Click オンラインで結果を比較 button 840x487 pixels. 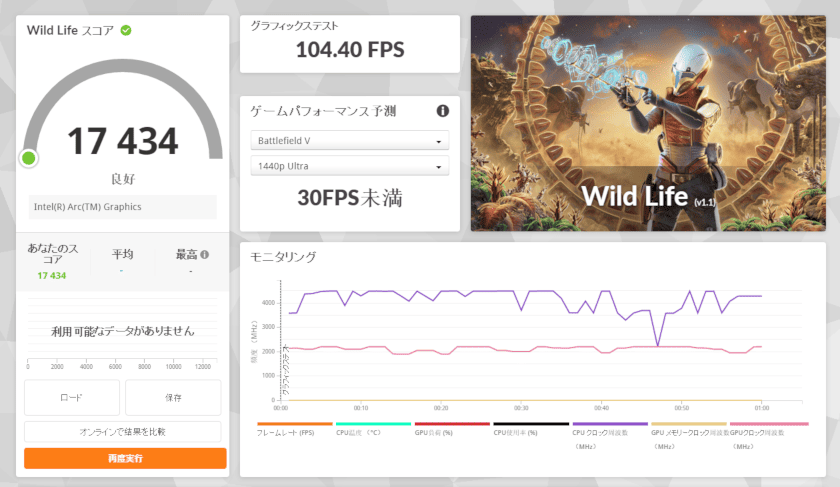[x=123, y=432]
